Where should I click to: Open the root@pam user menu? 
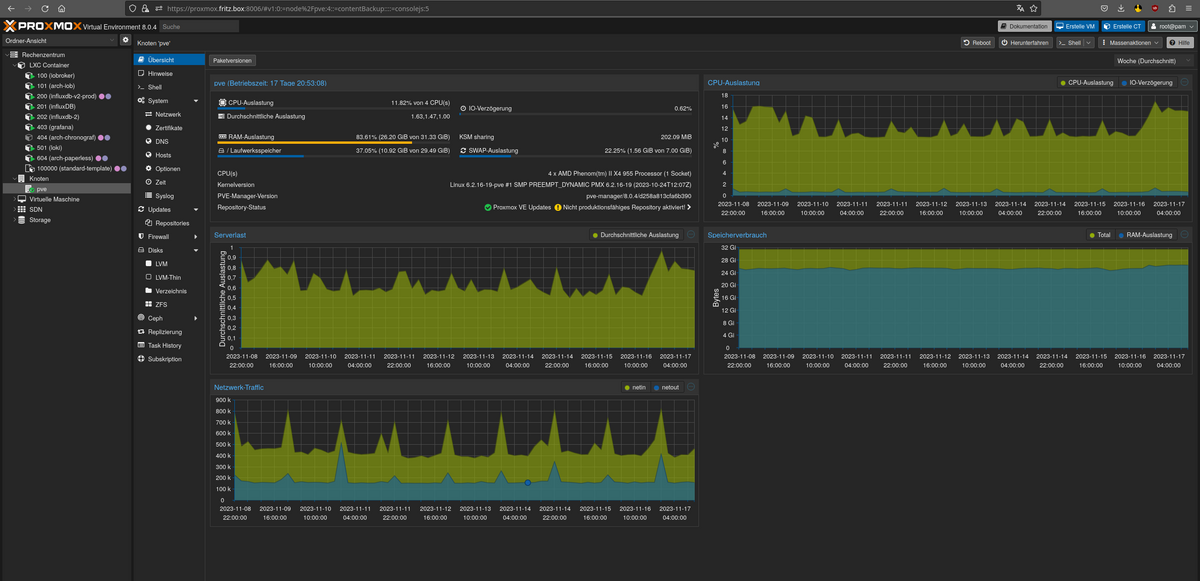1171,26
